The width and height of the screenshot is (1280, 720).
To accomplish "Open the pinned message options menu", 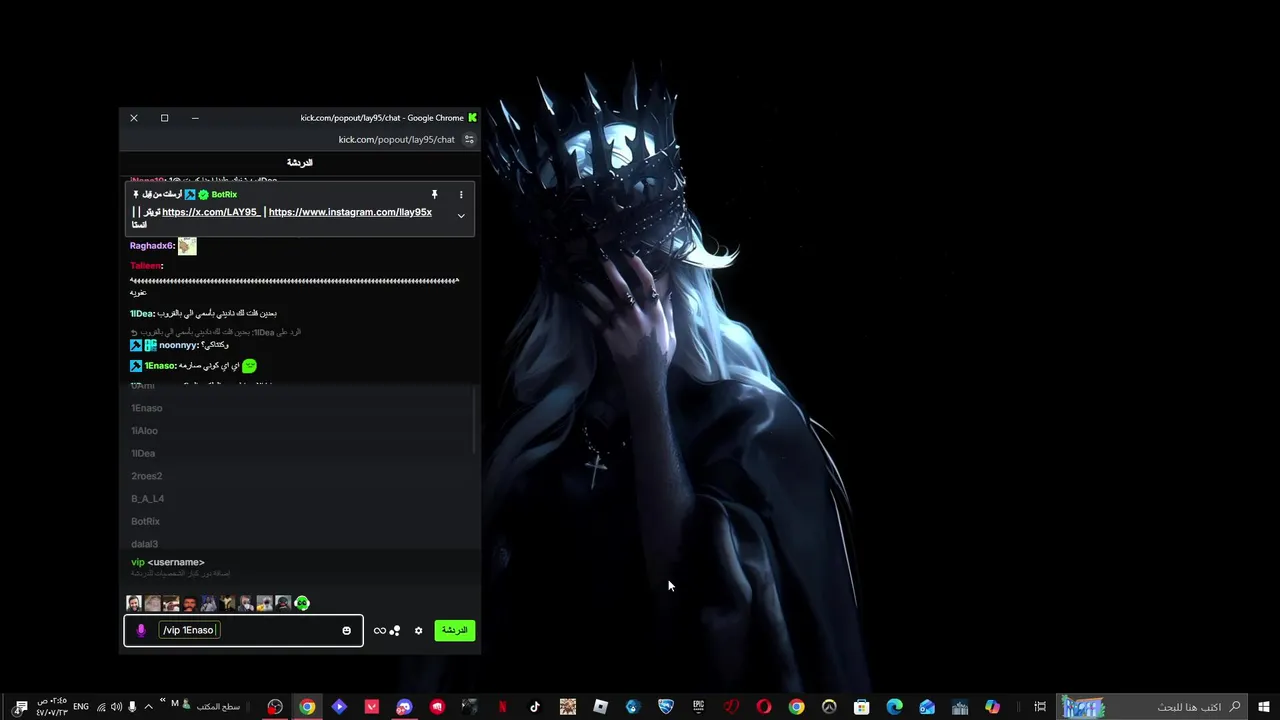I will (x=461, y=194).
